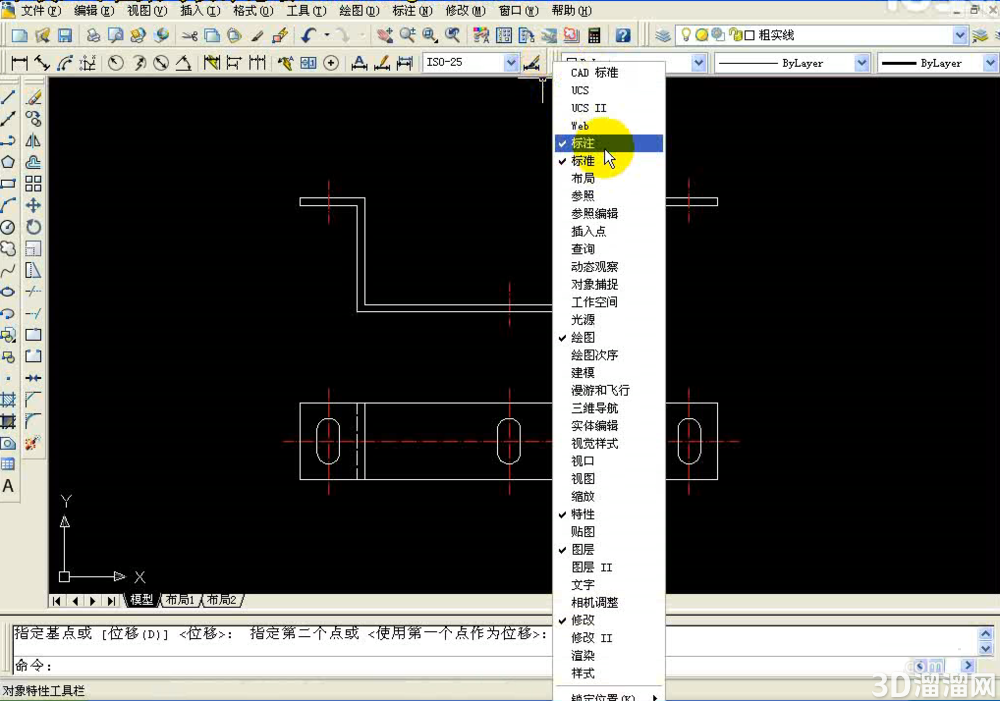Select the Rotate modify tool
This screenshot has height=701, width=1000.
[33, 227]
